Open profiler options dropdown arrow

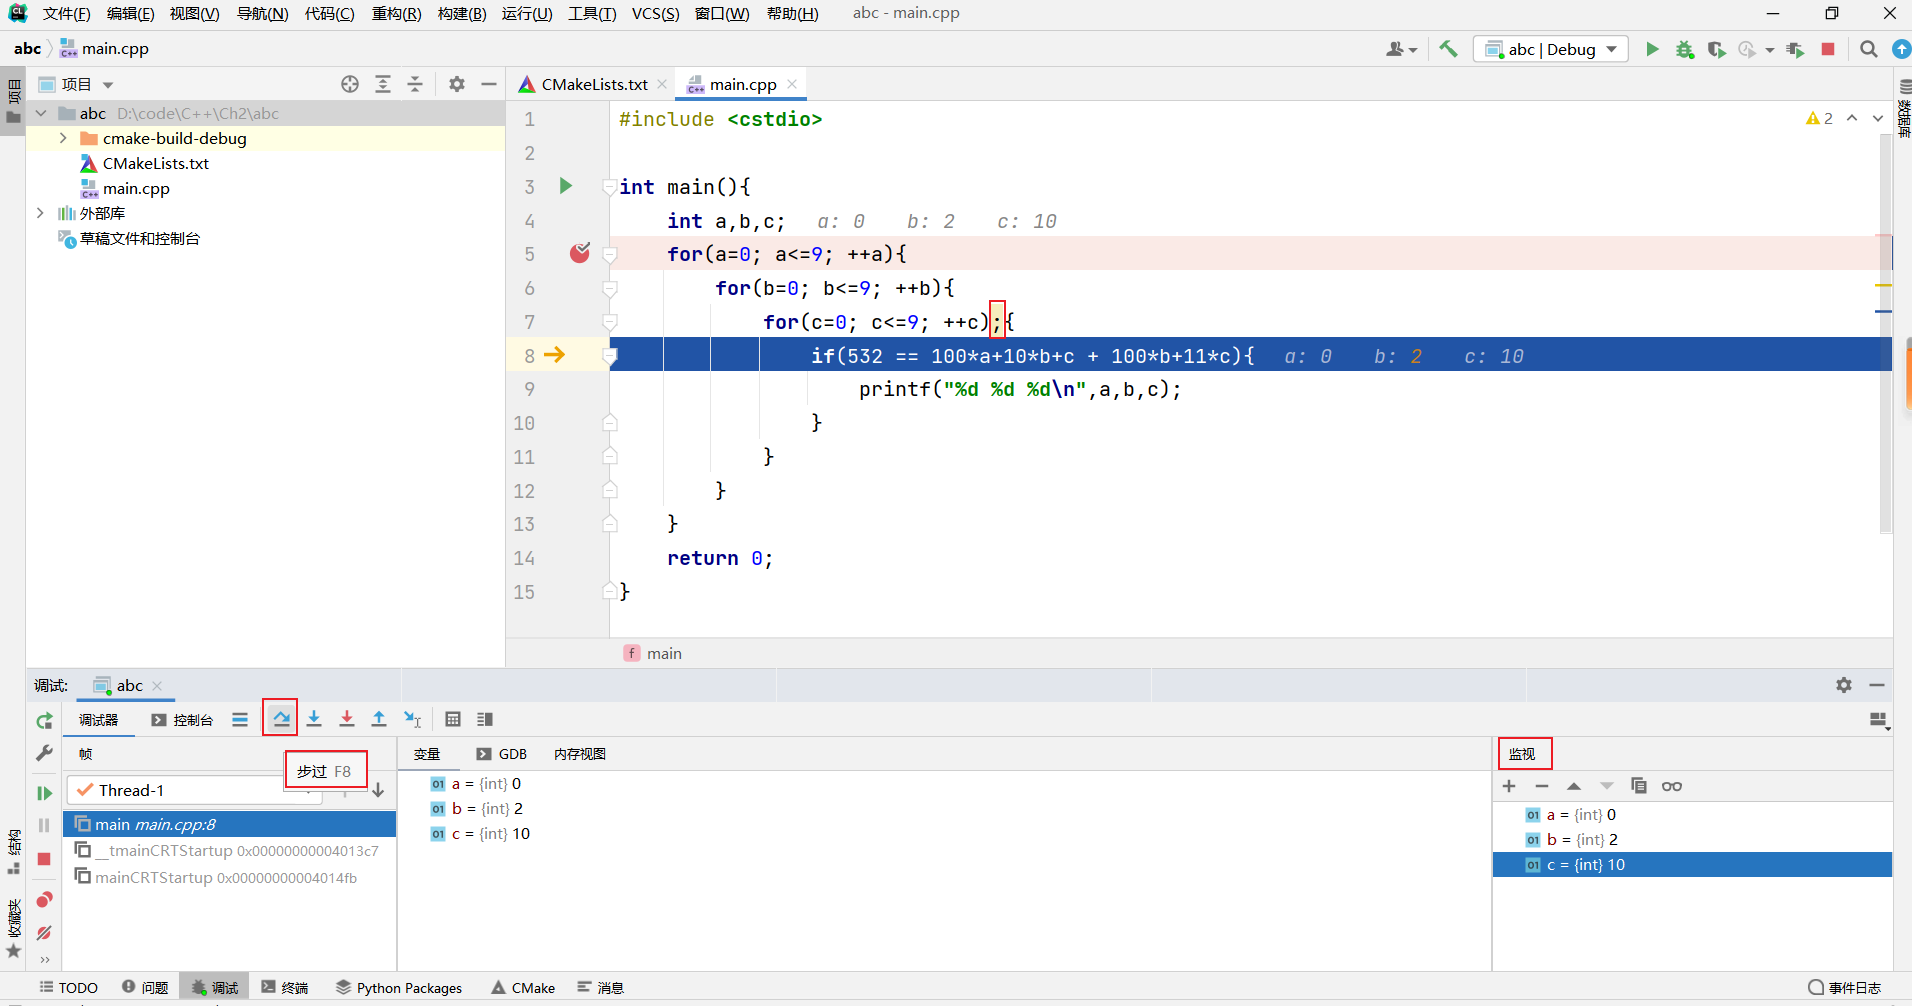click(1770, 49)
